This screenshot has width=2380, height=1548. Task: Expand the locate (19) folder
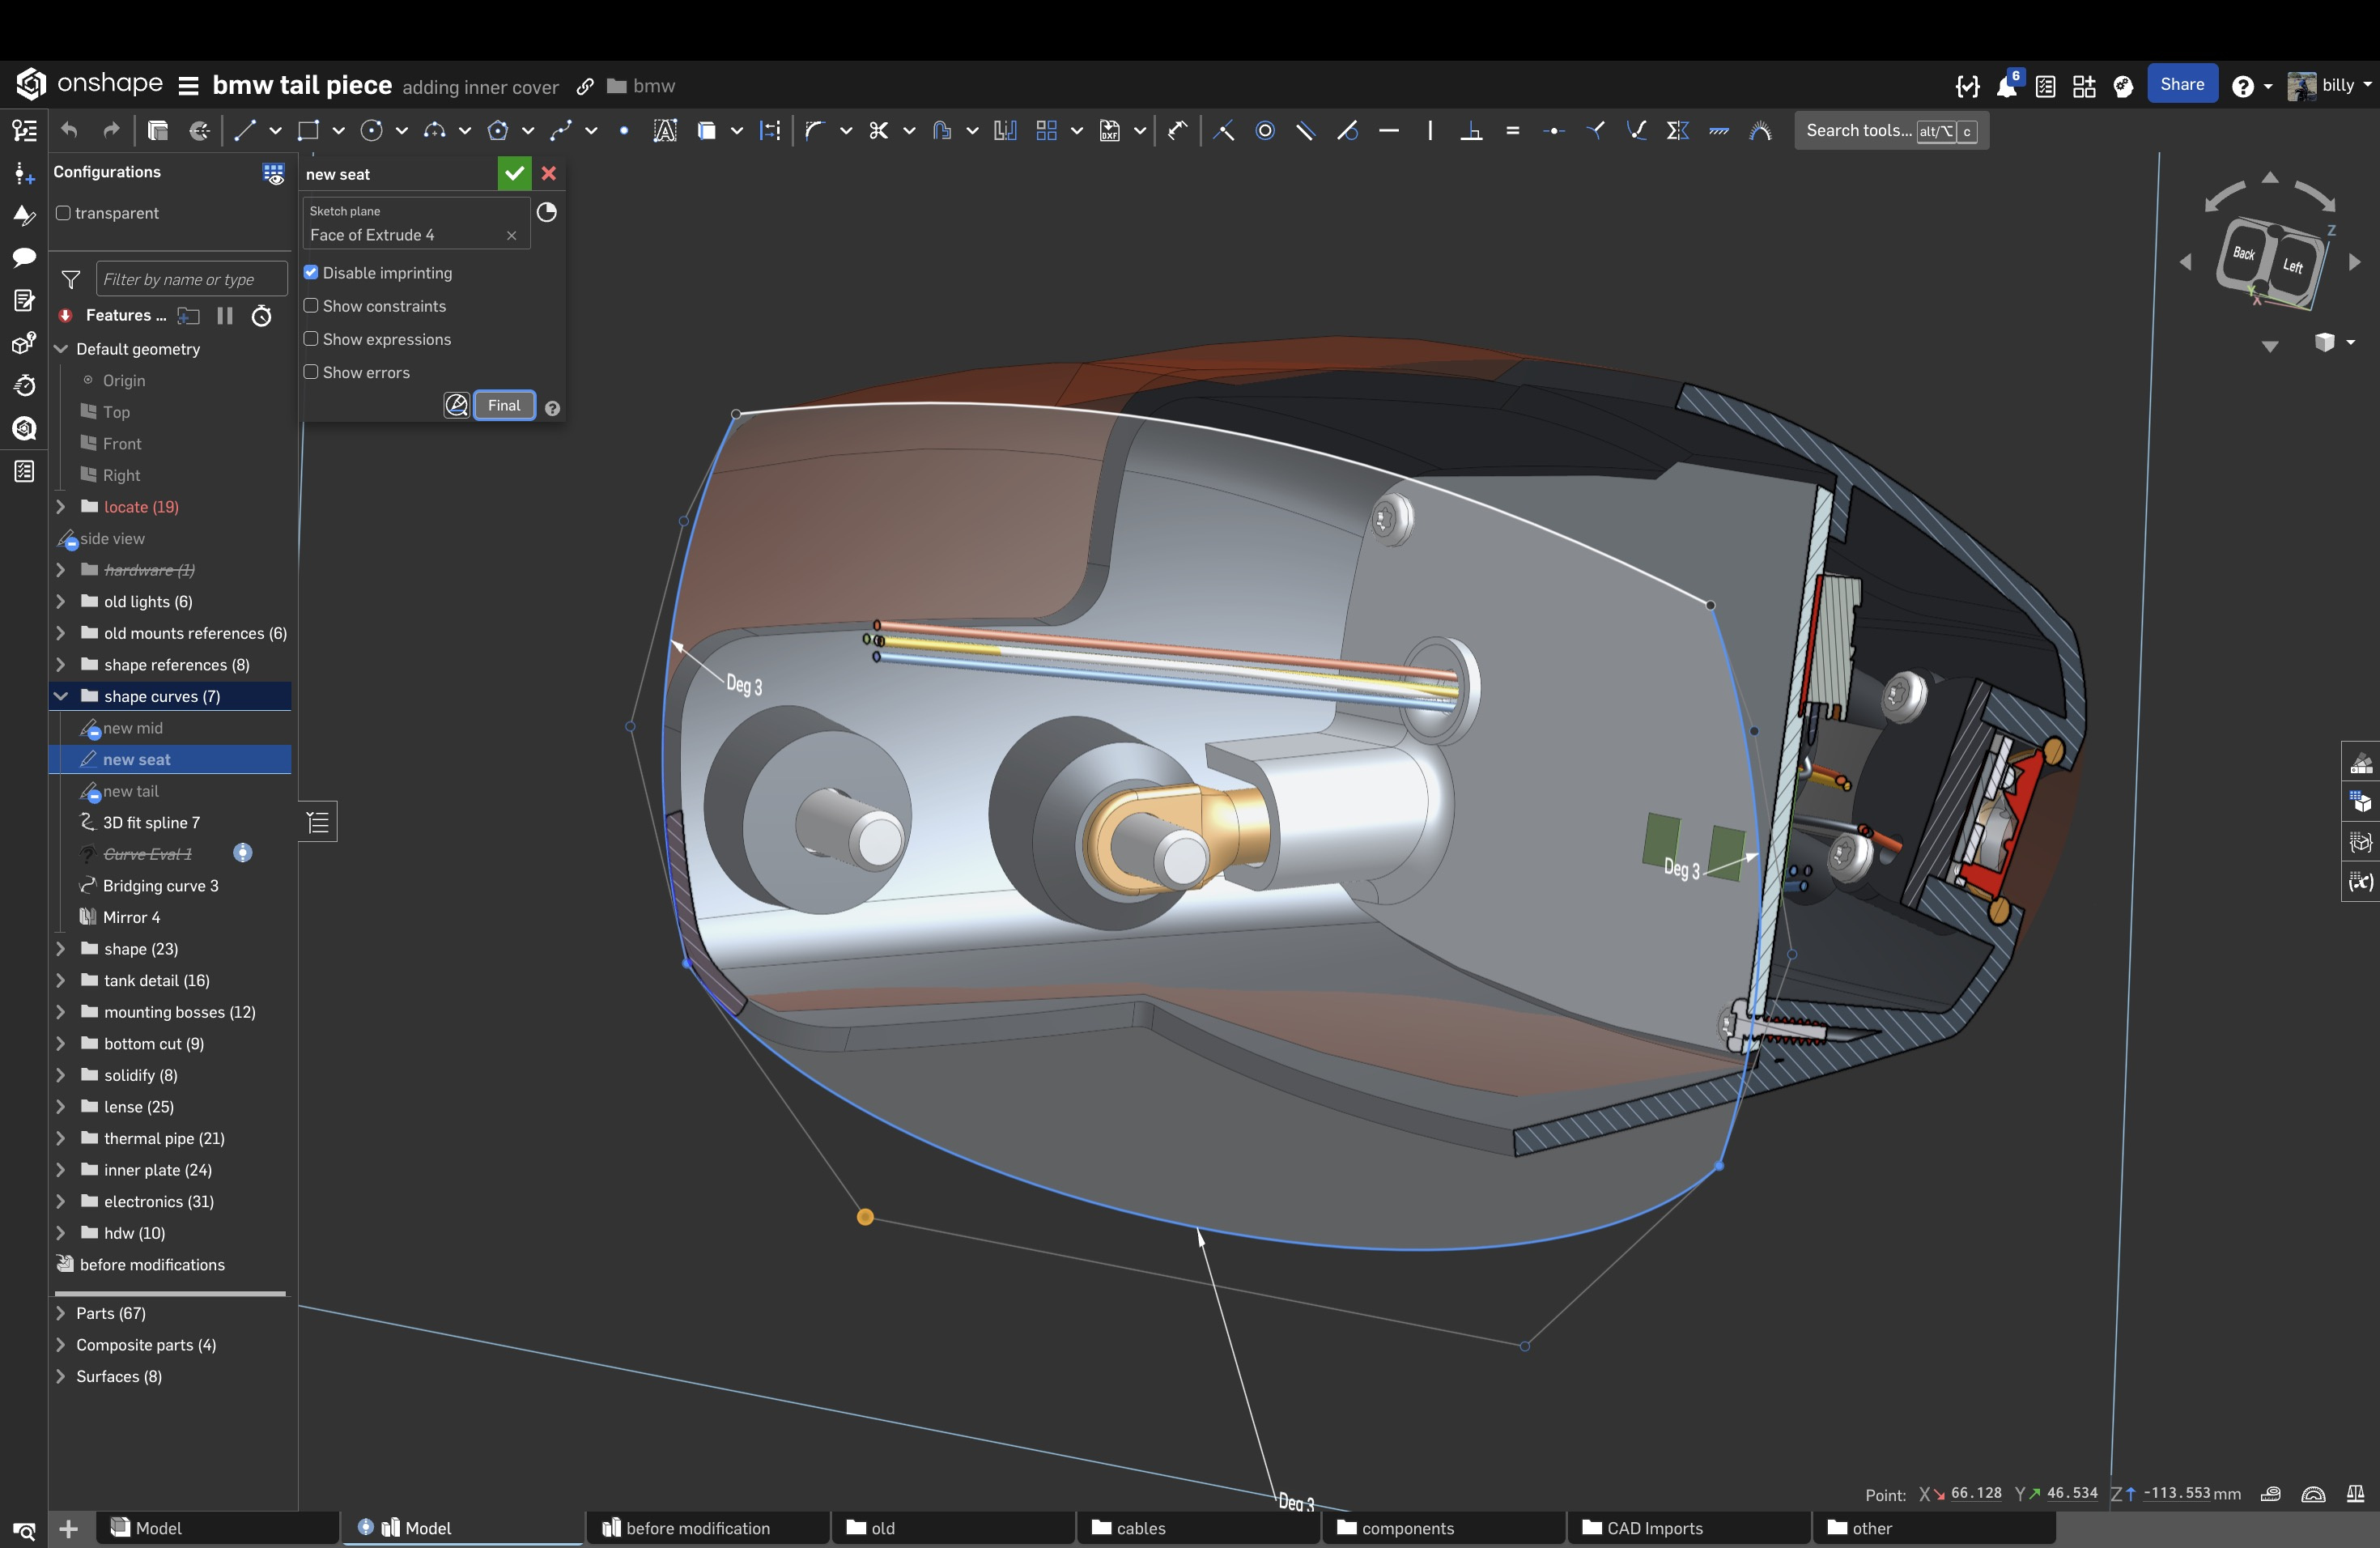(x=61, y=507)
